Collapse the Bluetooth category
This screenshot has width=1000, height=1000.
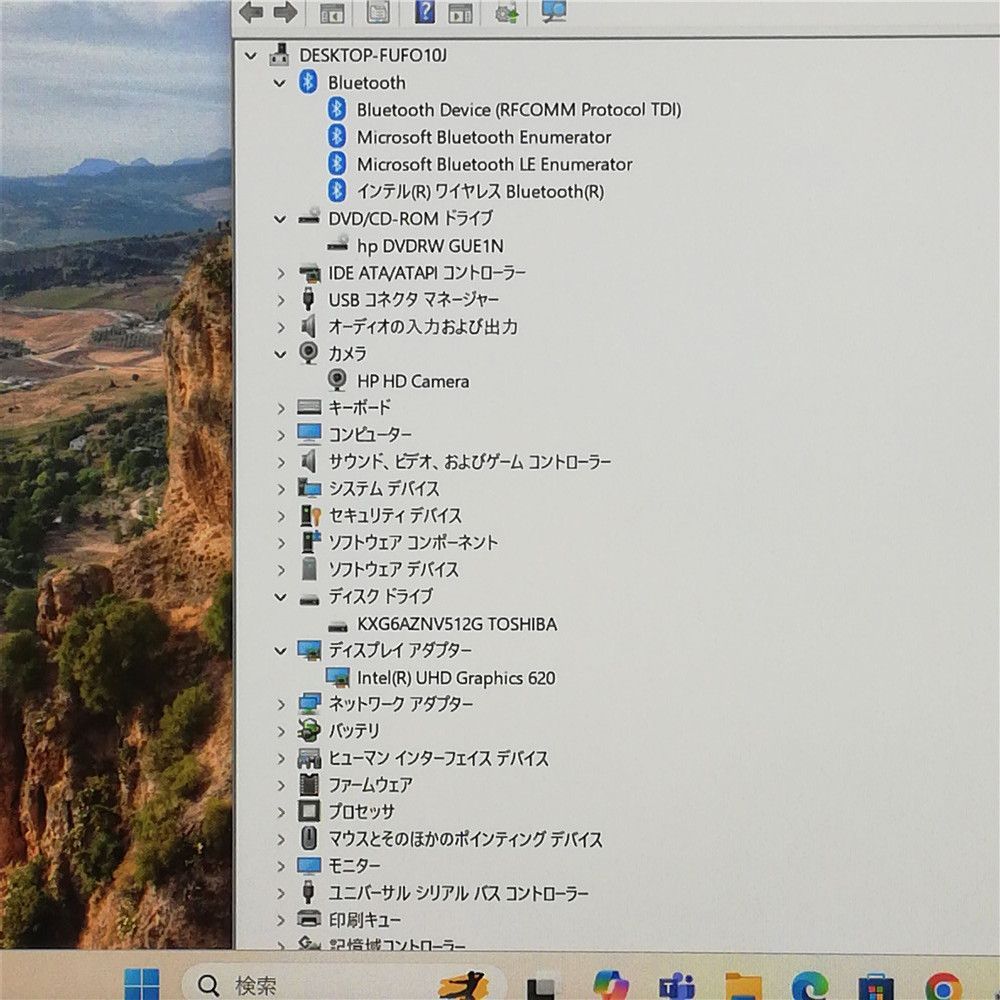pos(280,83)
